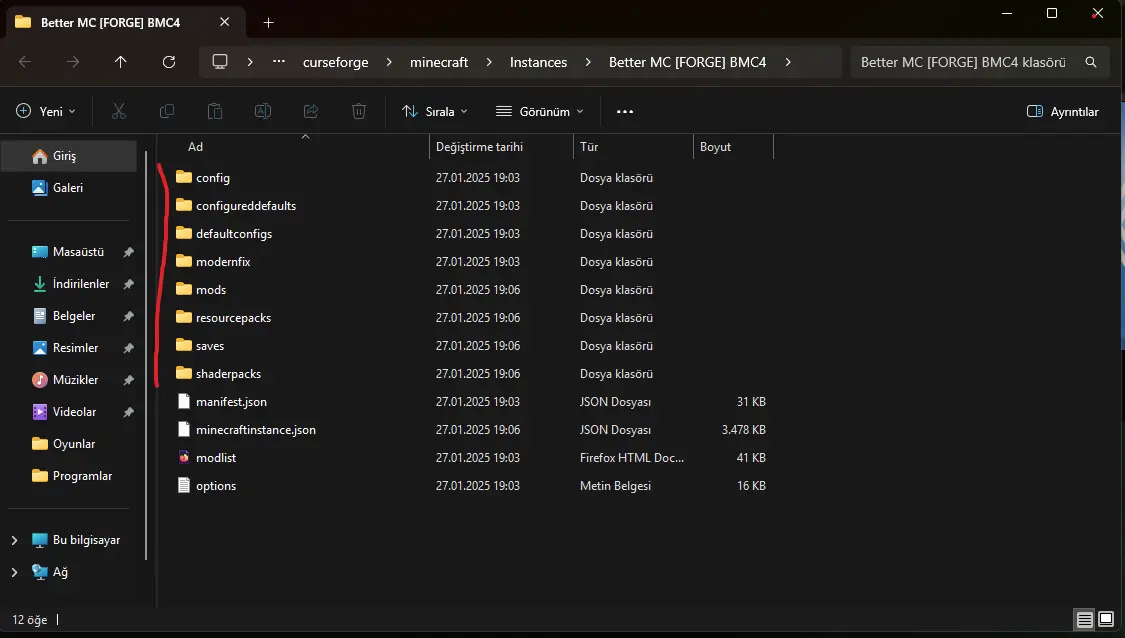Screen dimensions: 1125x638
Task: Expand the Ağ network tree node
Action: pos(14,572)
